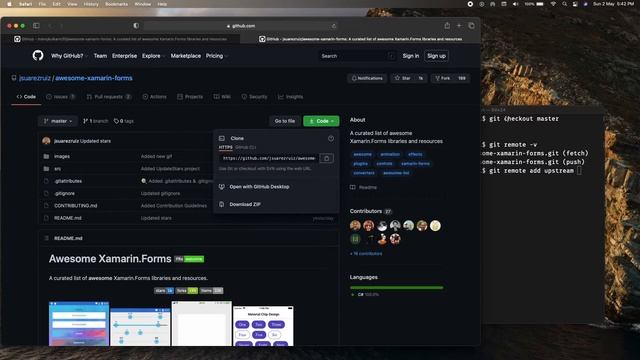Screen dimensions: 640x360
Task: Open the jsuarezruiz owner link
Action: pyautogui.click(x=35, y=78)
